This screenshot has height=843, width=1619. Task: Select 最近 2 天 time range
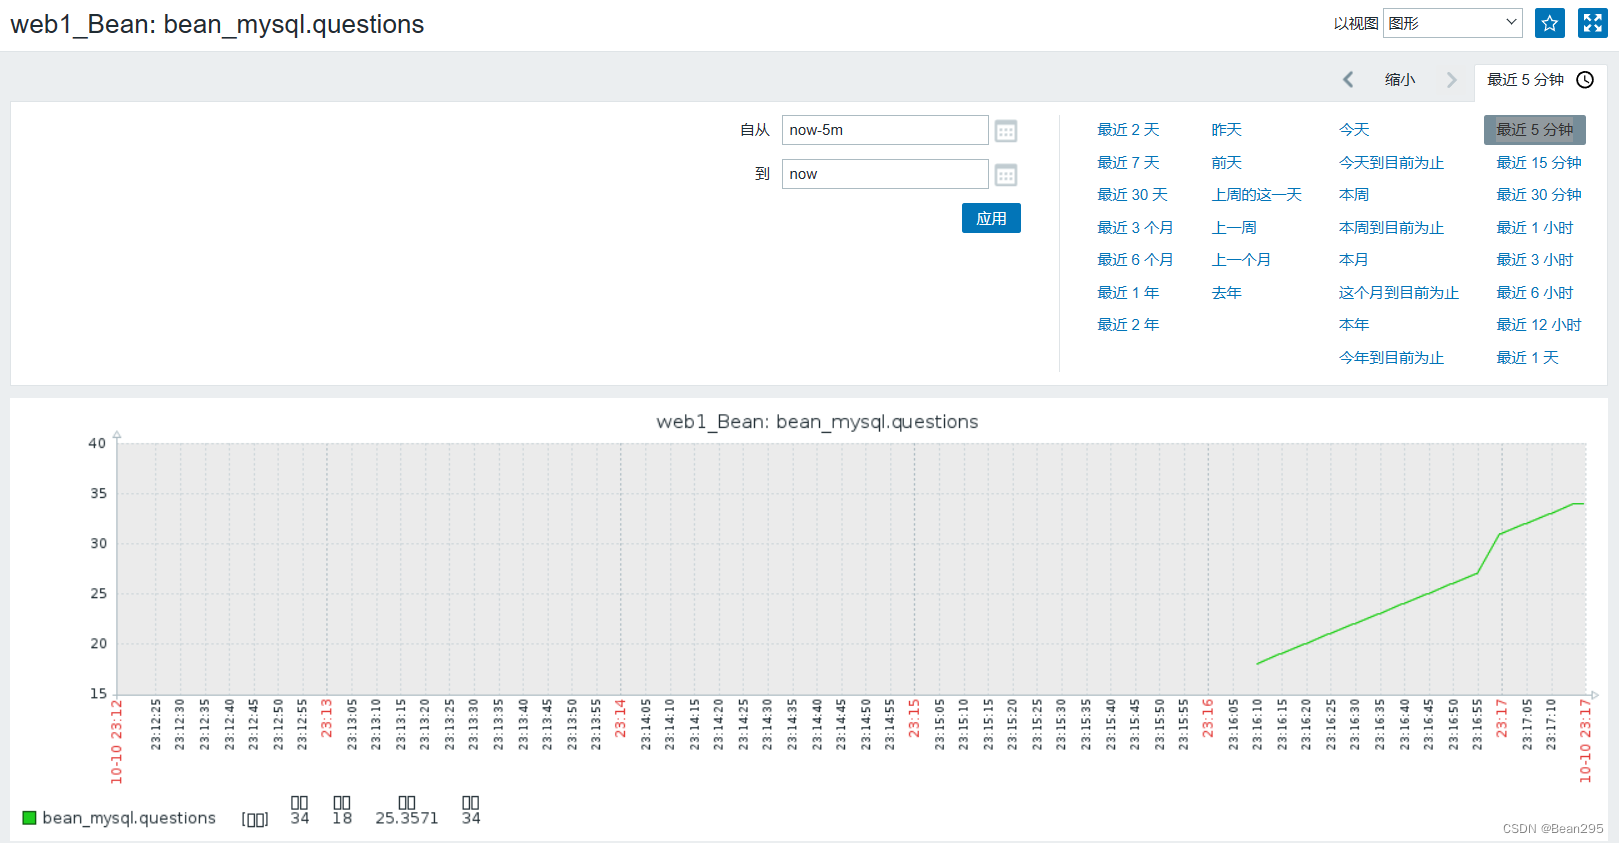pyautogui.click(x=1128, y=130)
